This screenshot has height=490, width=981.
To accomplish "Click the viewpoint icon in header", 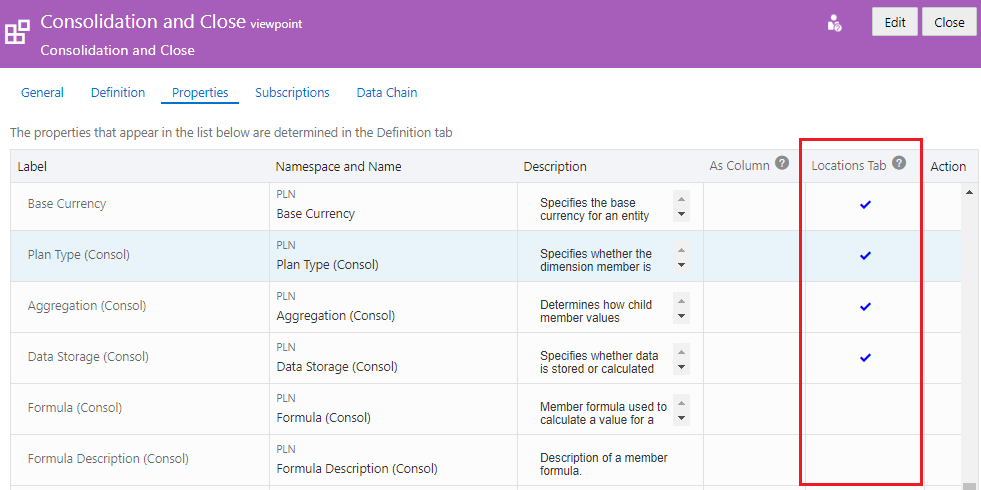I will [17, 32].
